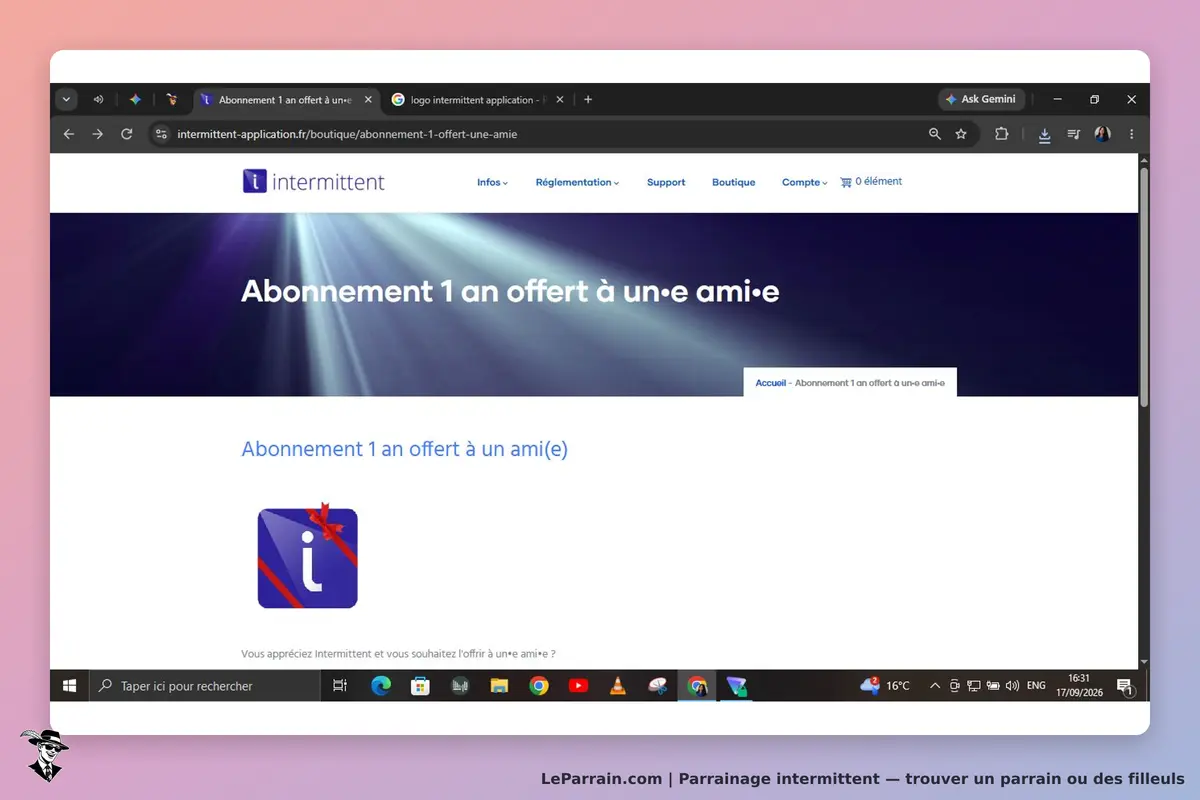This screenshot has height=800, width=1200.
Task: Open the cart showing 0 élément
Action: coord(871,182)
